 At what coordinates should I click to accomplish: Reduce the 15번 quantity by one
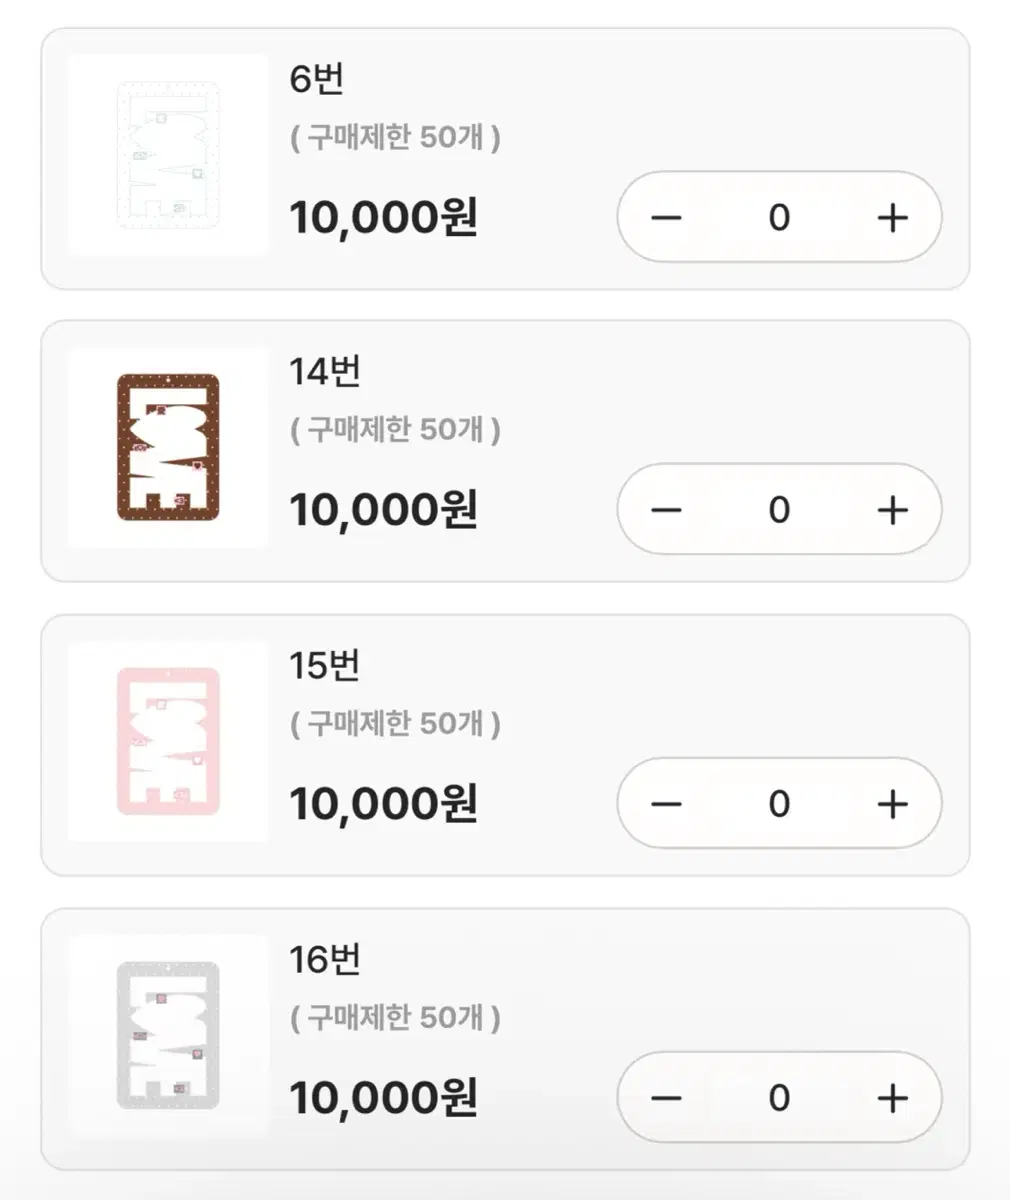coord(666,804)
